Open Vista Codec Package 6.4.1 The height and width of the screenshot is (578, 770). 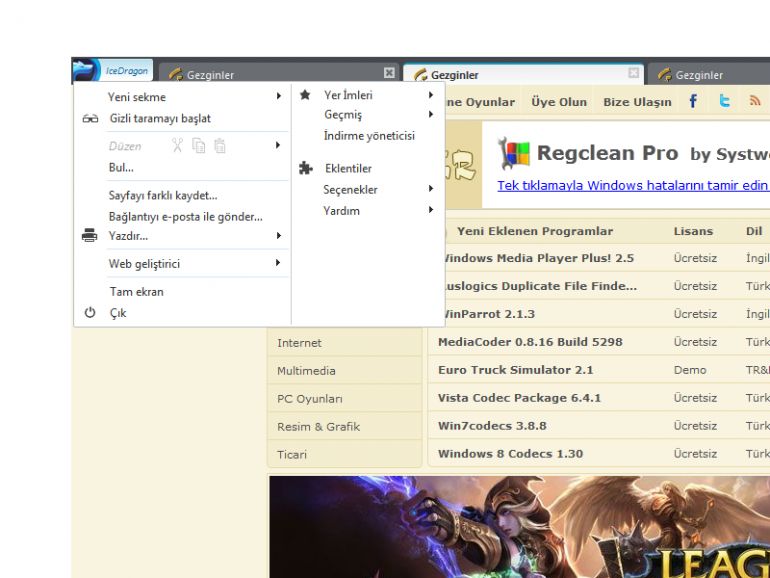[519, 398]
